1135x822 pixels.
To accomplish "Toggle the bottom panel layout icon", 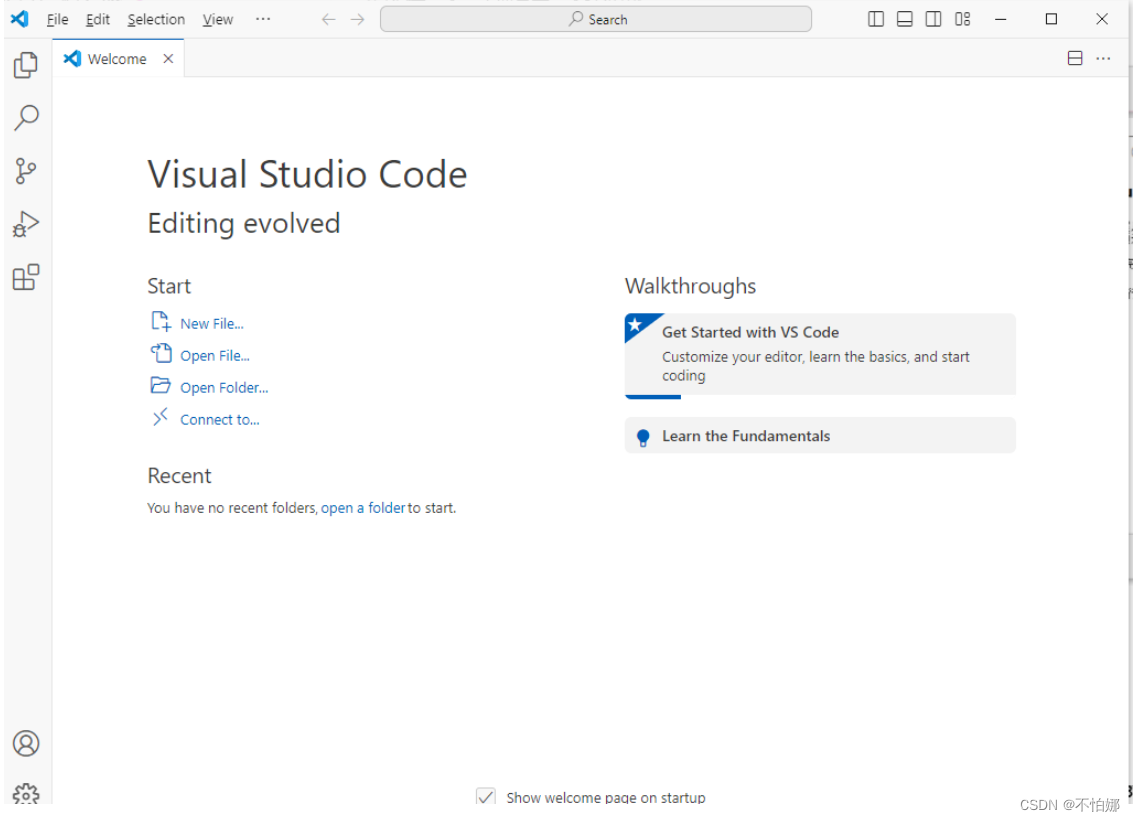I will [905, 20].
